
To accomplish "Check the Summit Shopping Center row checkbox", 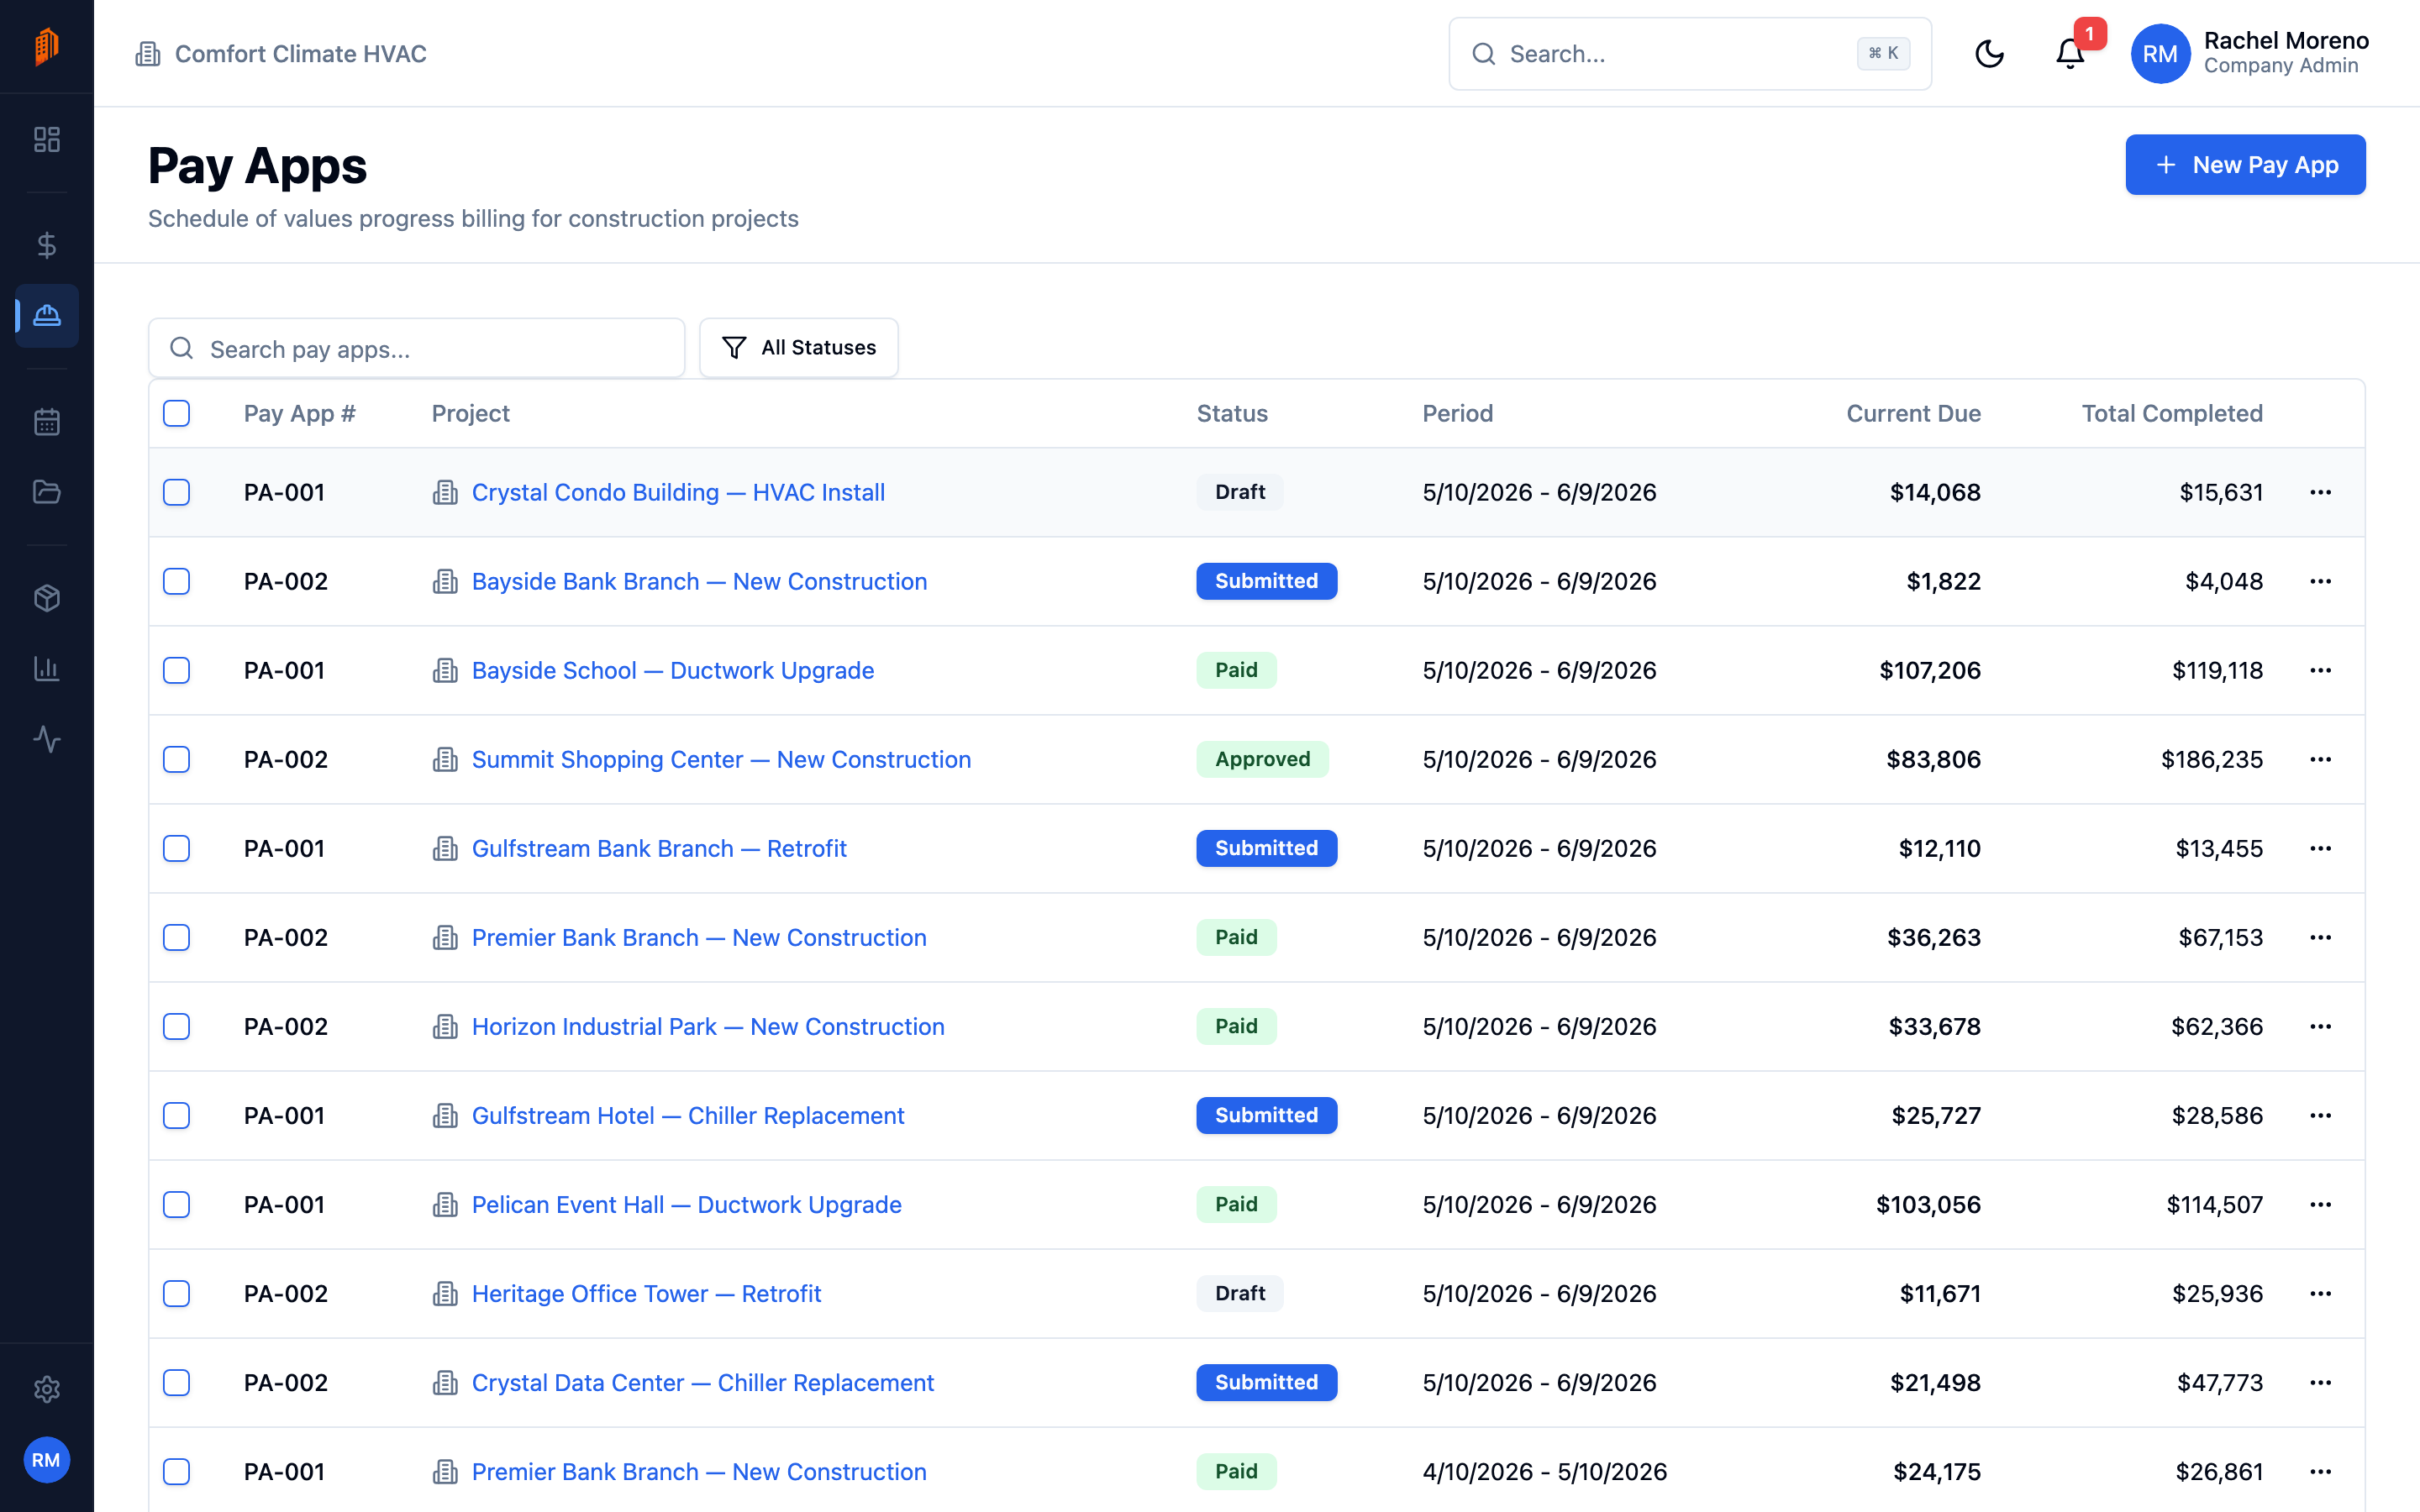I will [177, 759].
